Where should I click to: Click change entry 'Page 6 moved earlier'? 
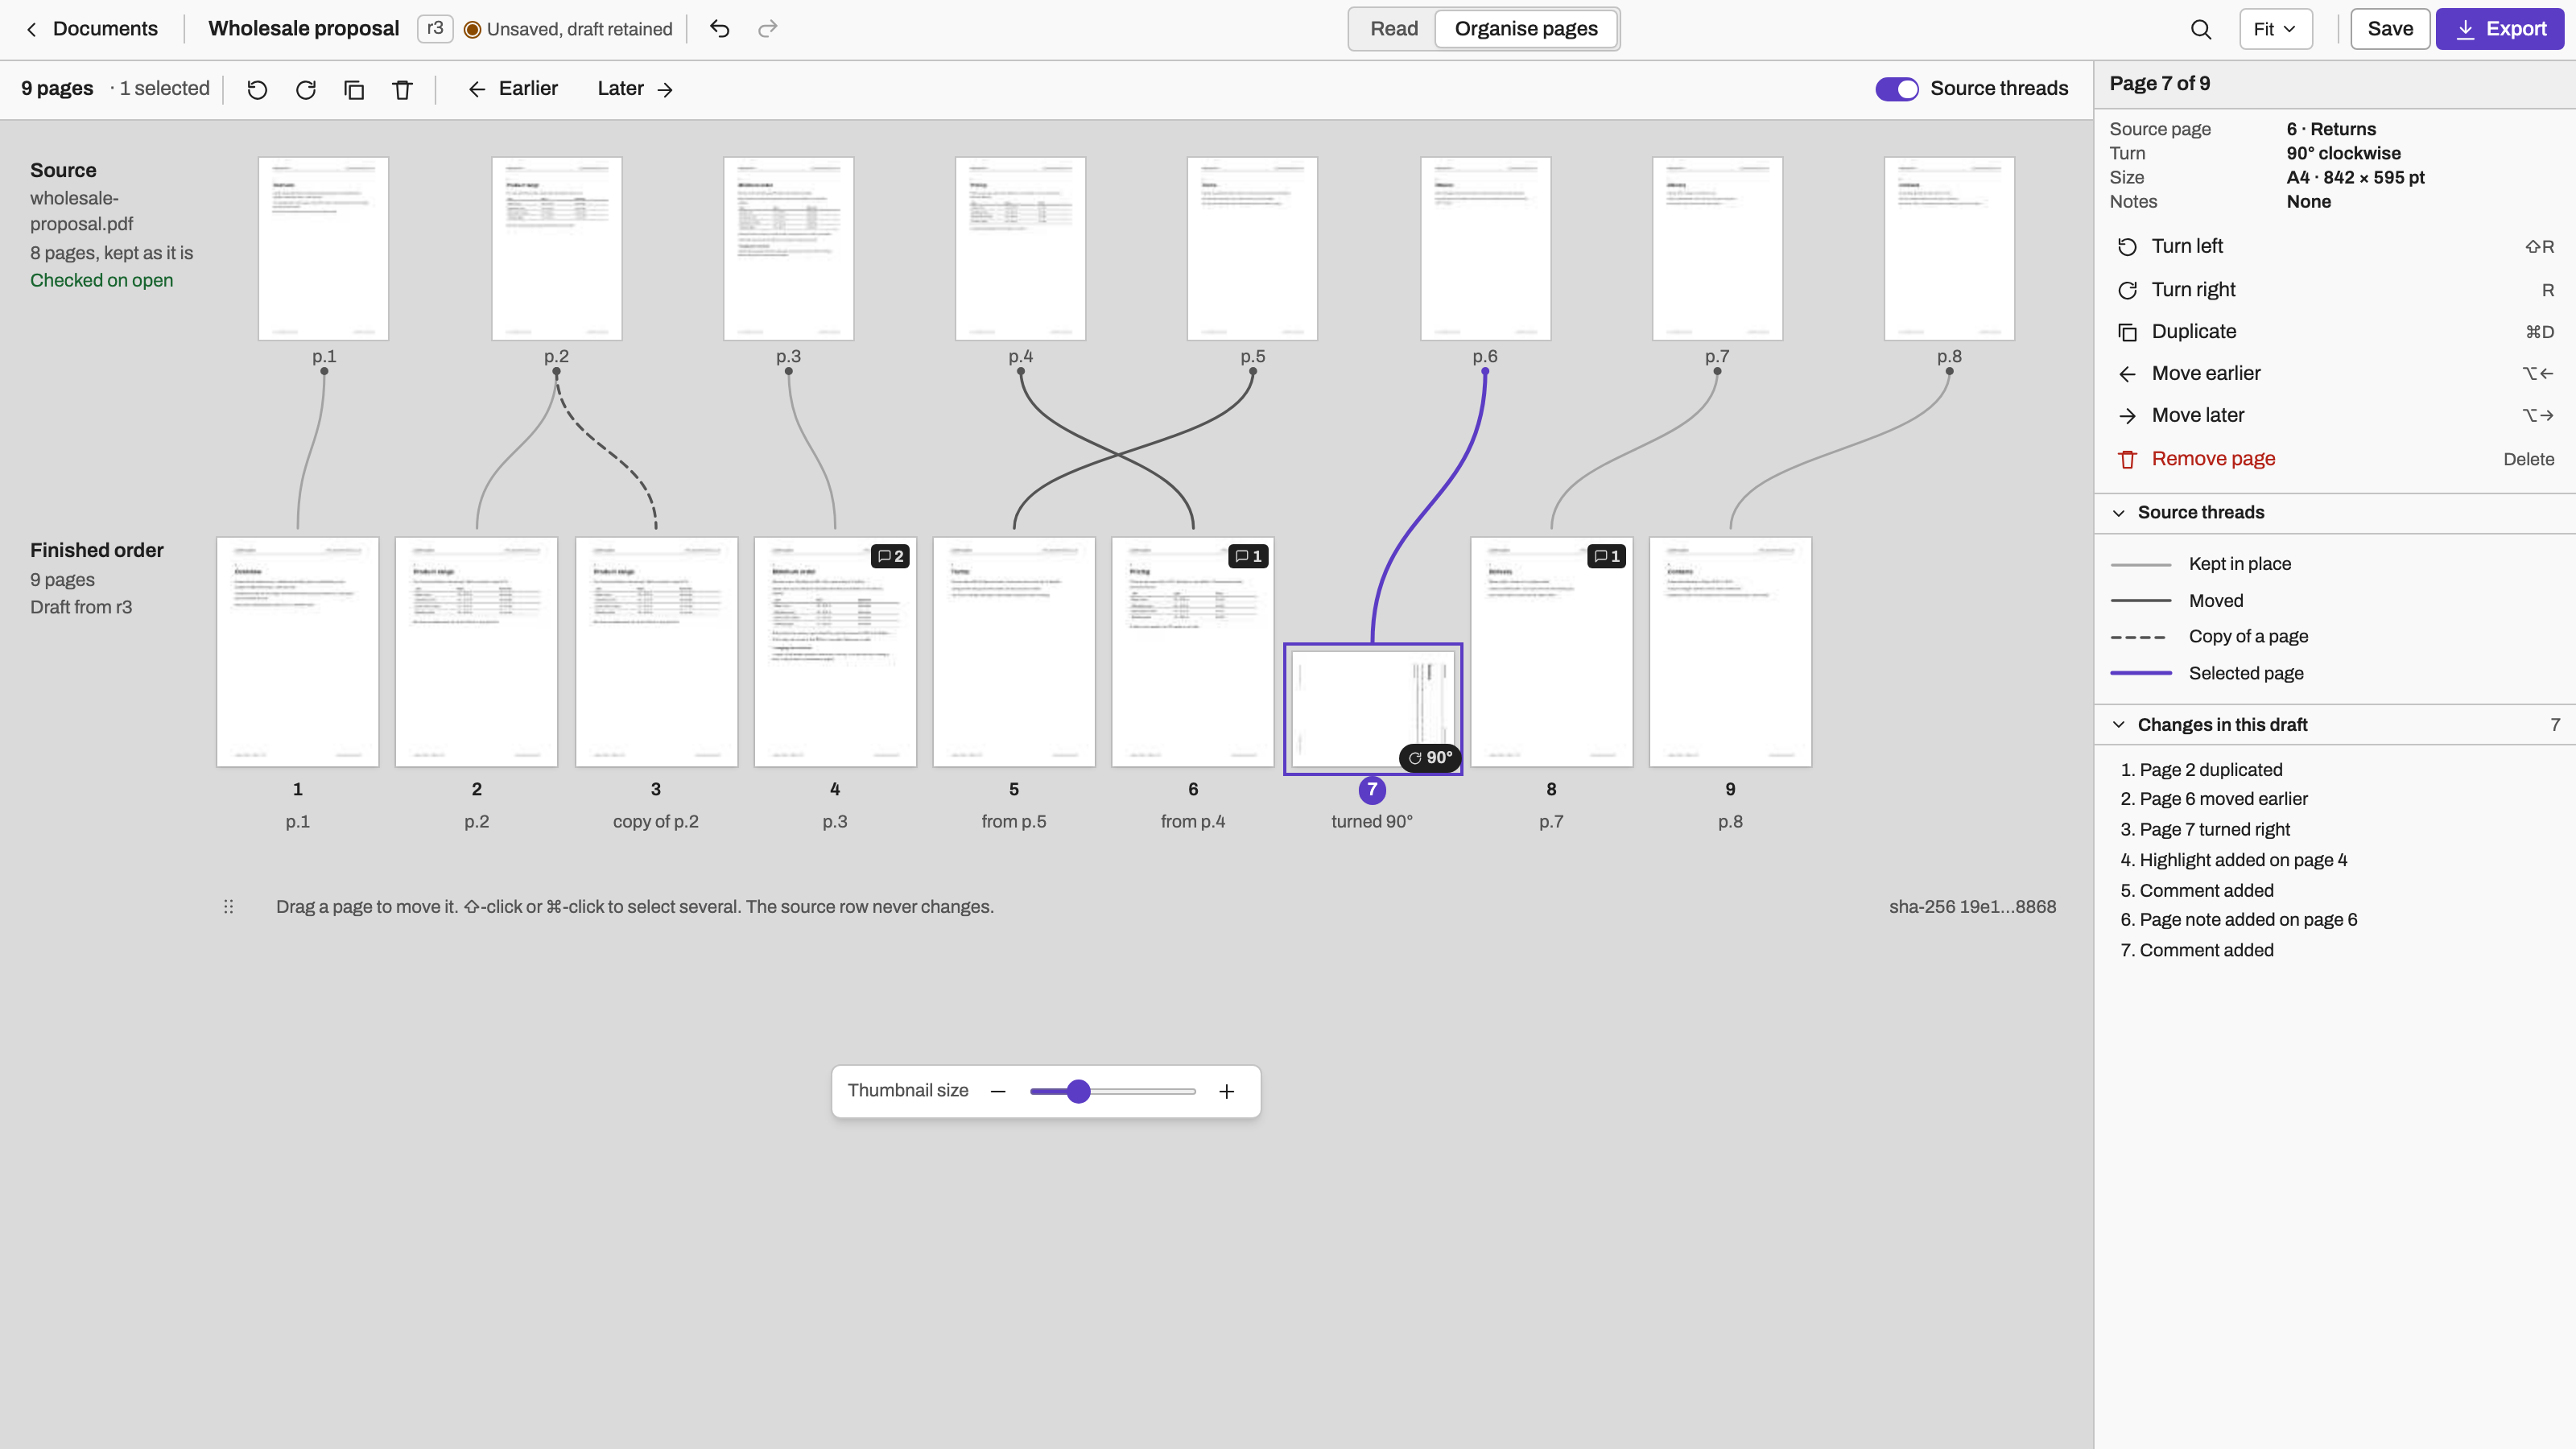(x=2223, y=799)
